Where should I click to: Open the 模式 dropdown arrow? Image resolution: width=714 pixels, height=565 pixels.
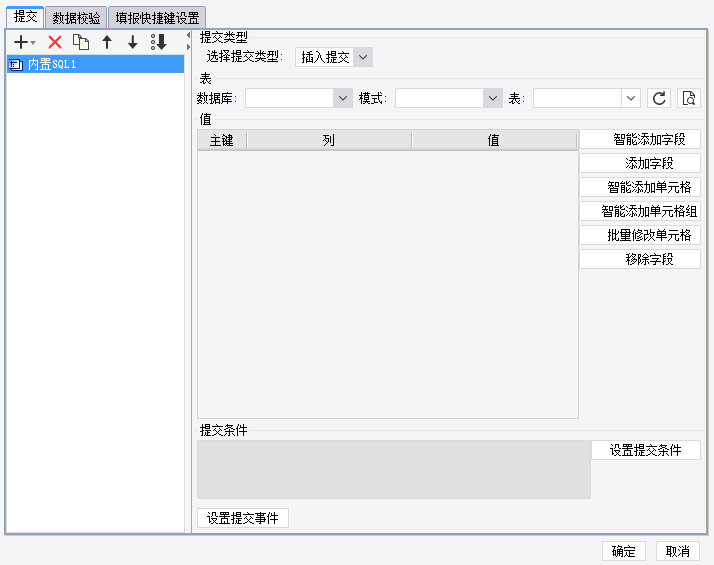tap(493, 98)
